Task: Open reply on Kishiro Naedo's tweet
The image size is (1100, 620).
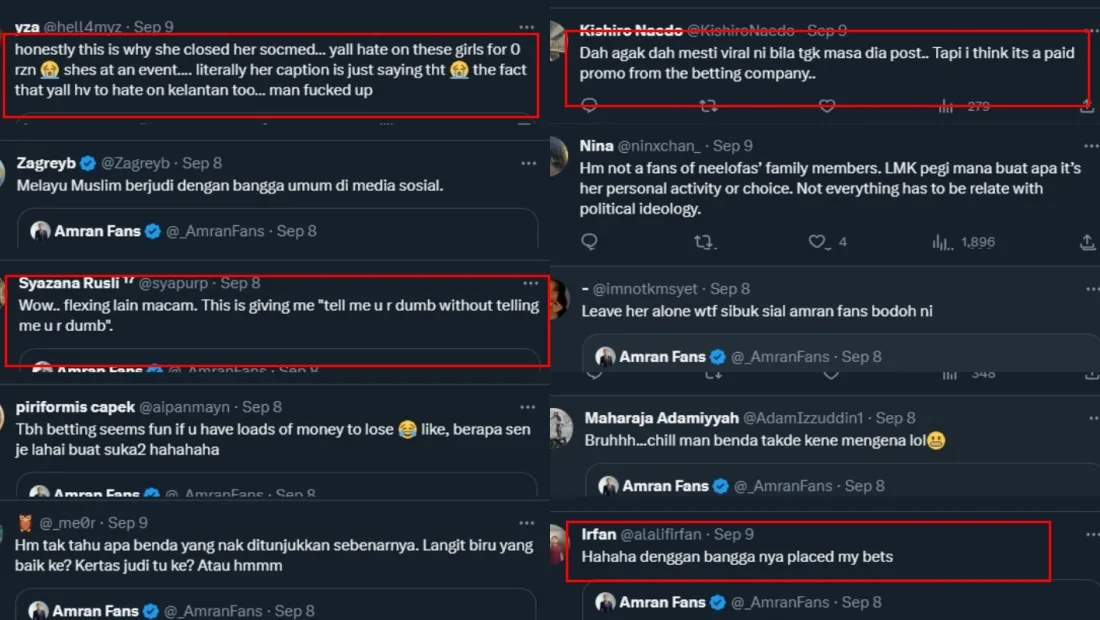Action: tap(590, 105)
